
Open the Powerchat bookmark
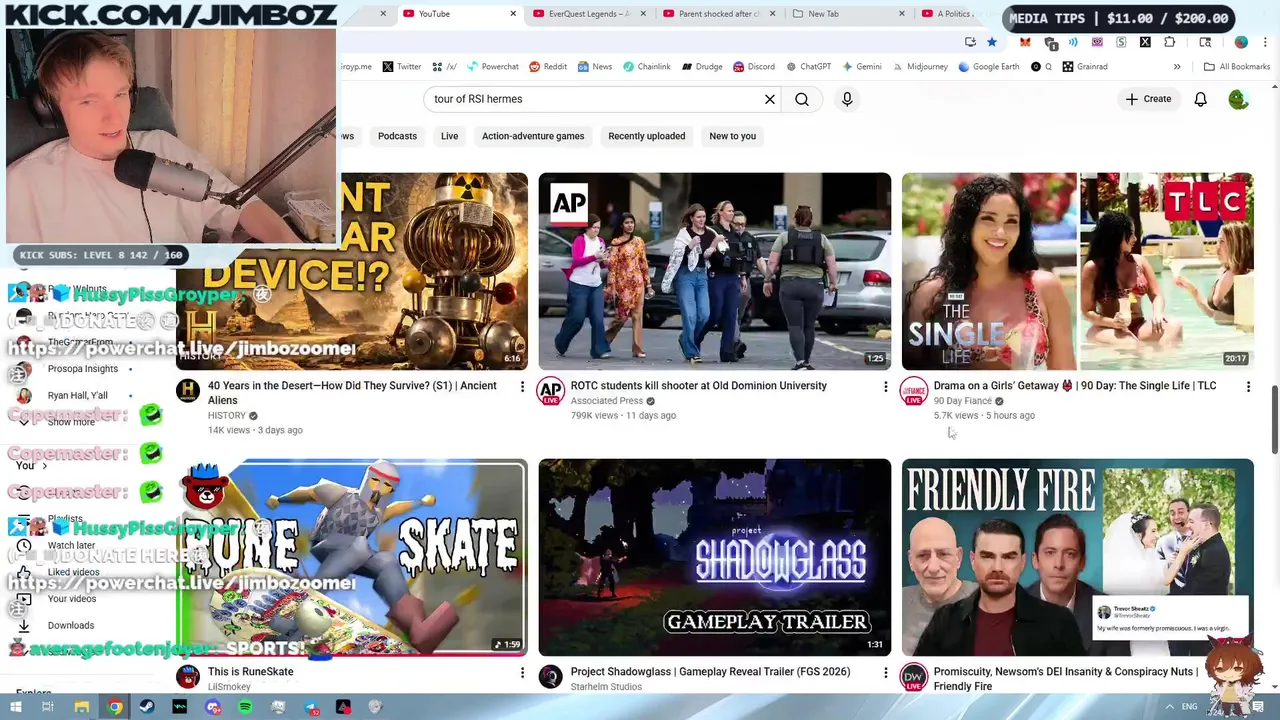[492, 67]
